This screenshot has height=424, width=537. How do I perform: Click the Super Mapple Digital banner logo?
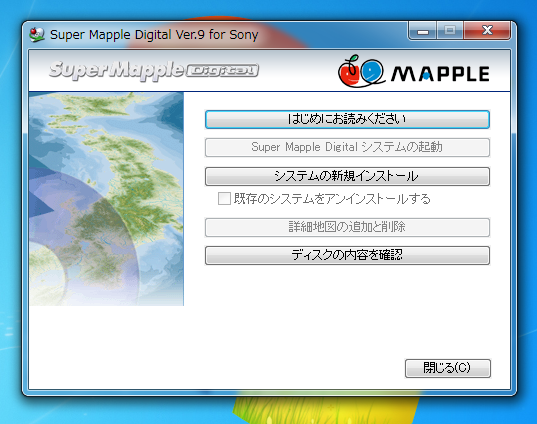point(154,70)
